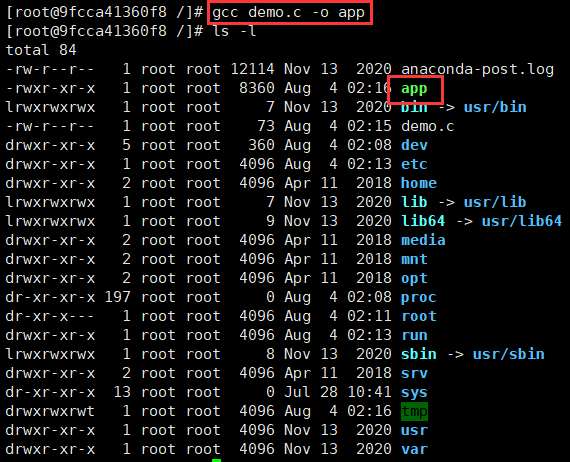The image size is (570, 462).
Task: Click the green terminal cursor block
Action: pyautogui.click(x=217, y=460)
